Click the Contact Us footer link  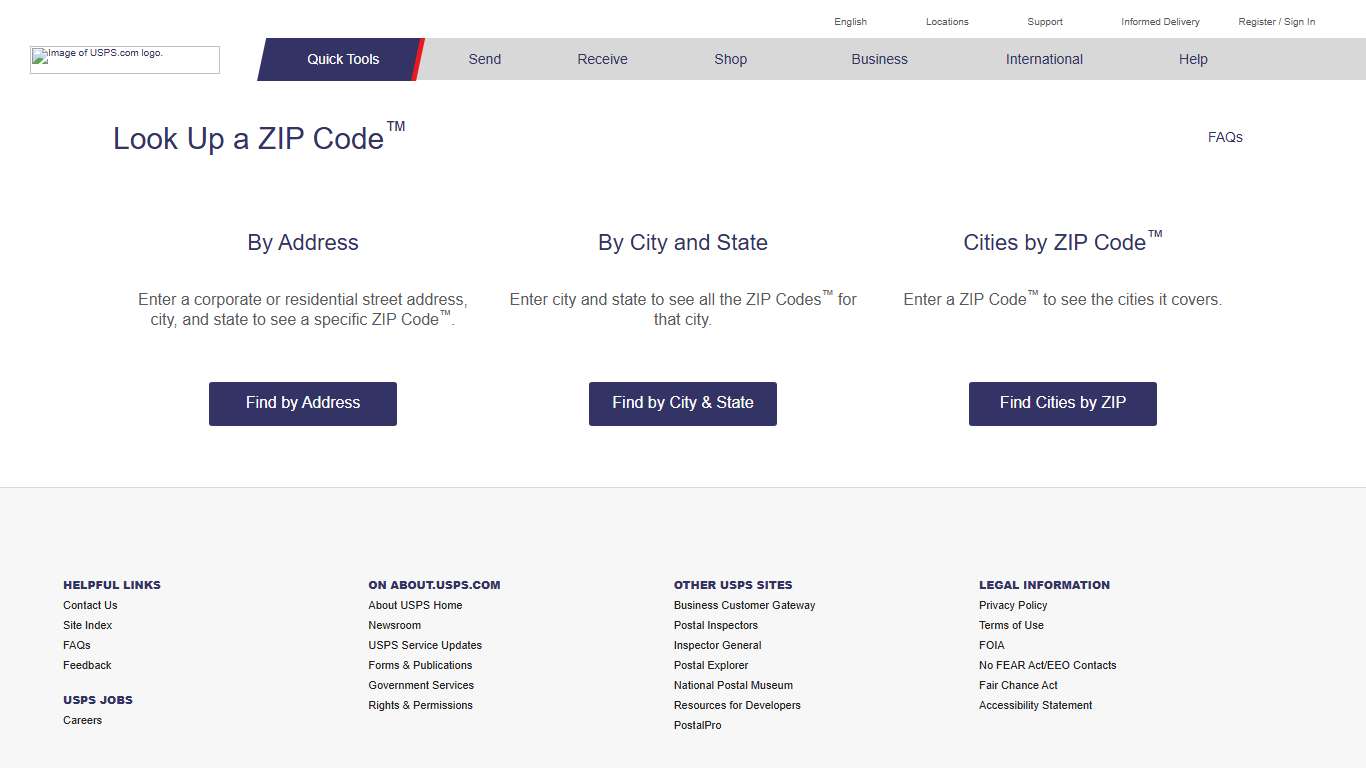[90, 605]
